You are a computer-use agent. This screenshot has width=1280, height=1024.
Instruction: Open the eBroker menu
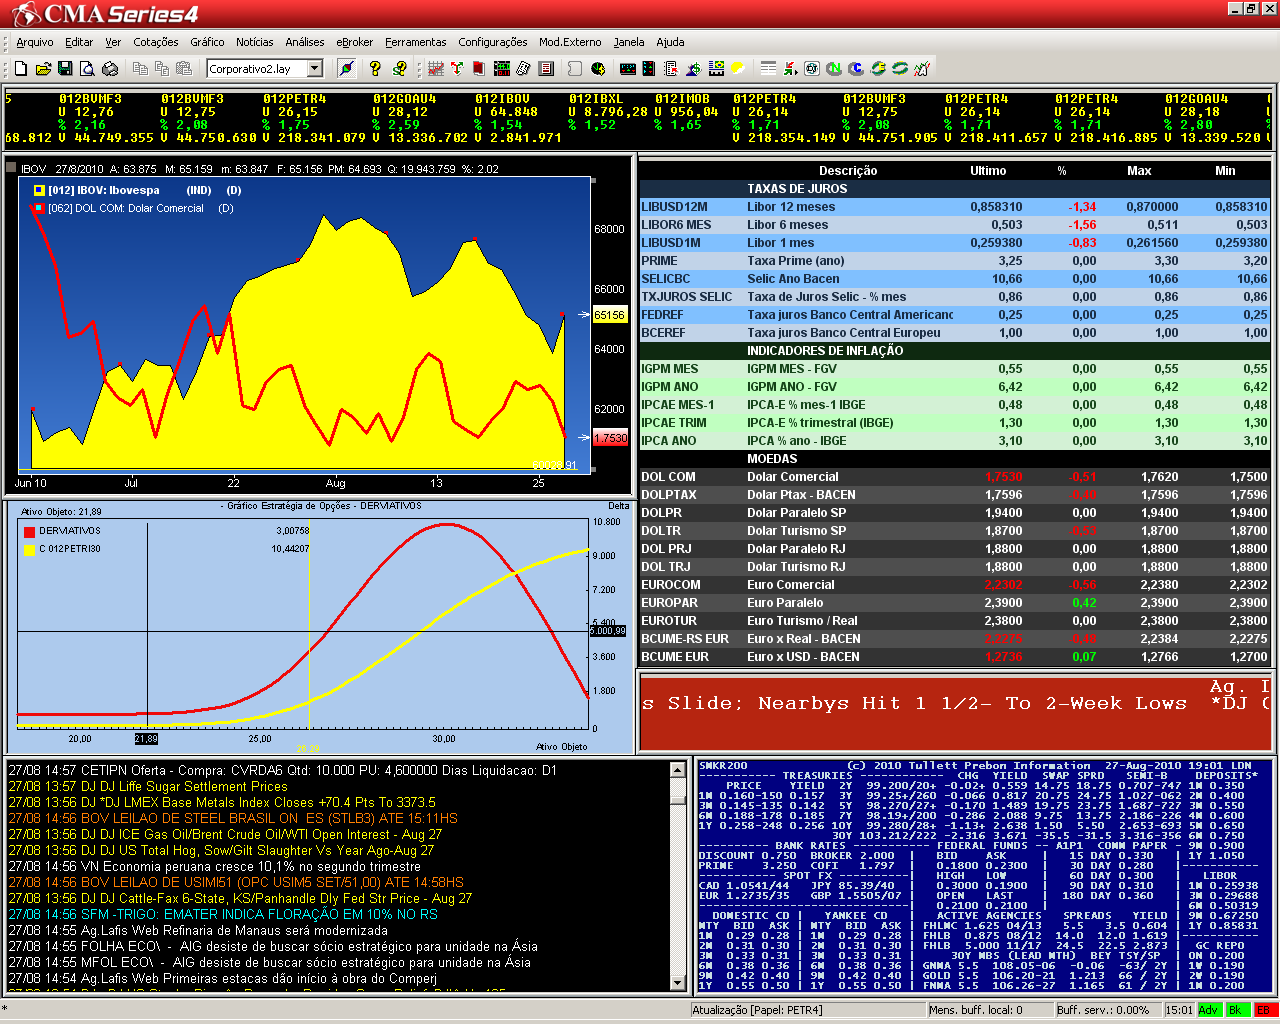[355, 42]
